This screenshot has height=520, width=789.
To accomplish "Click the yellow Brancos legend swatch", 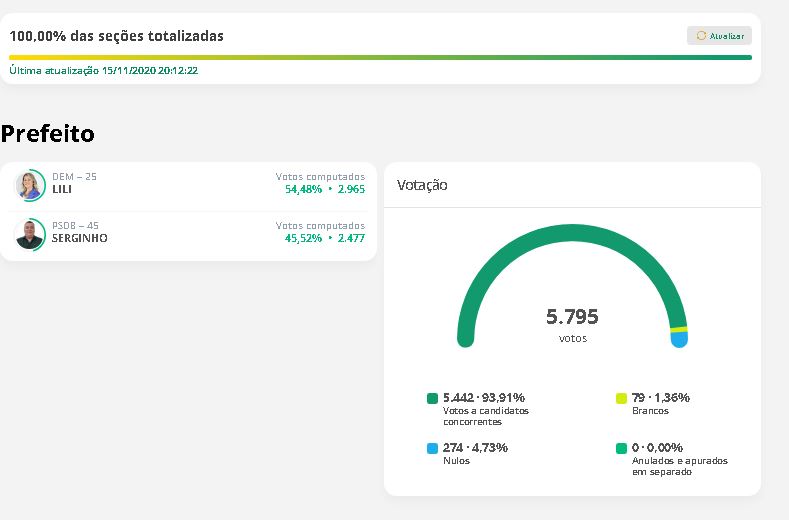I will point(621,398).
